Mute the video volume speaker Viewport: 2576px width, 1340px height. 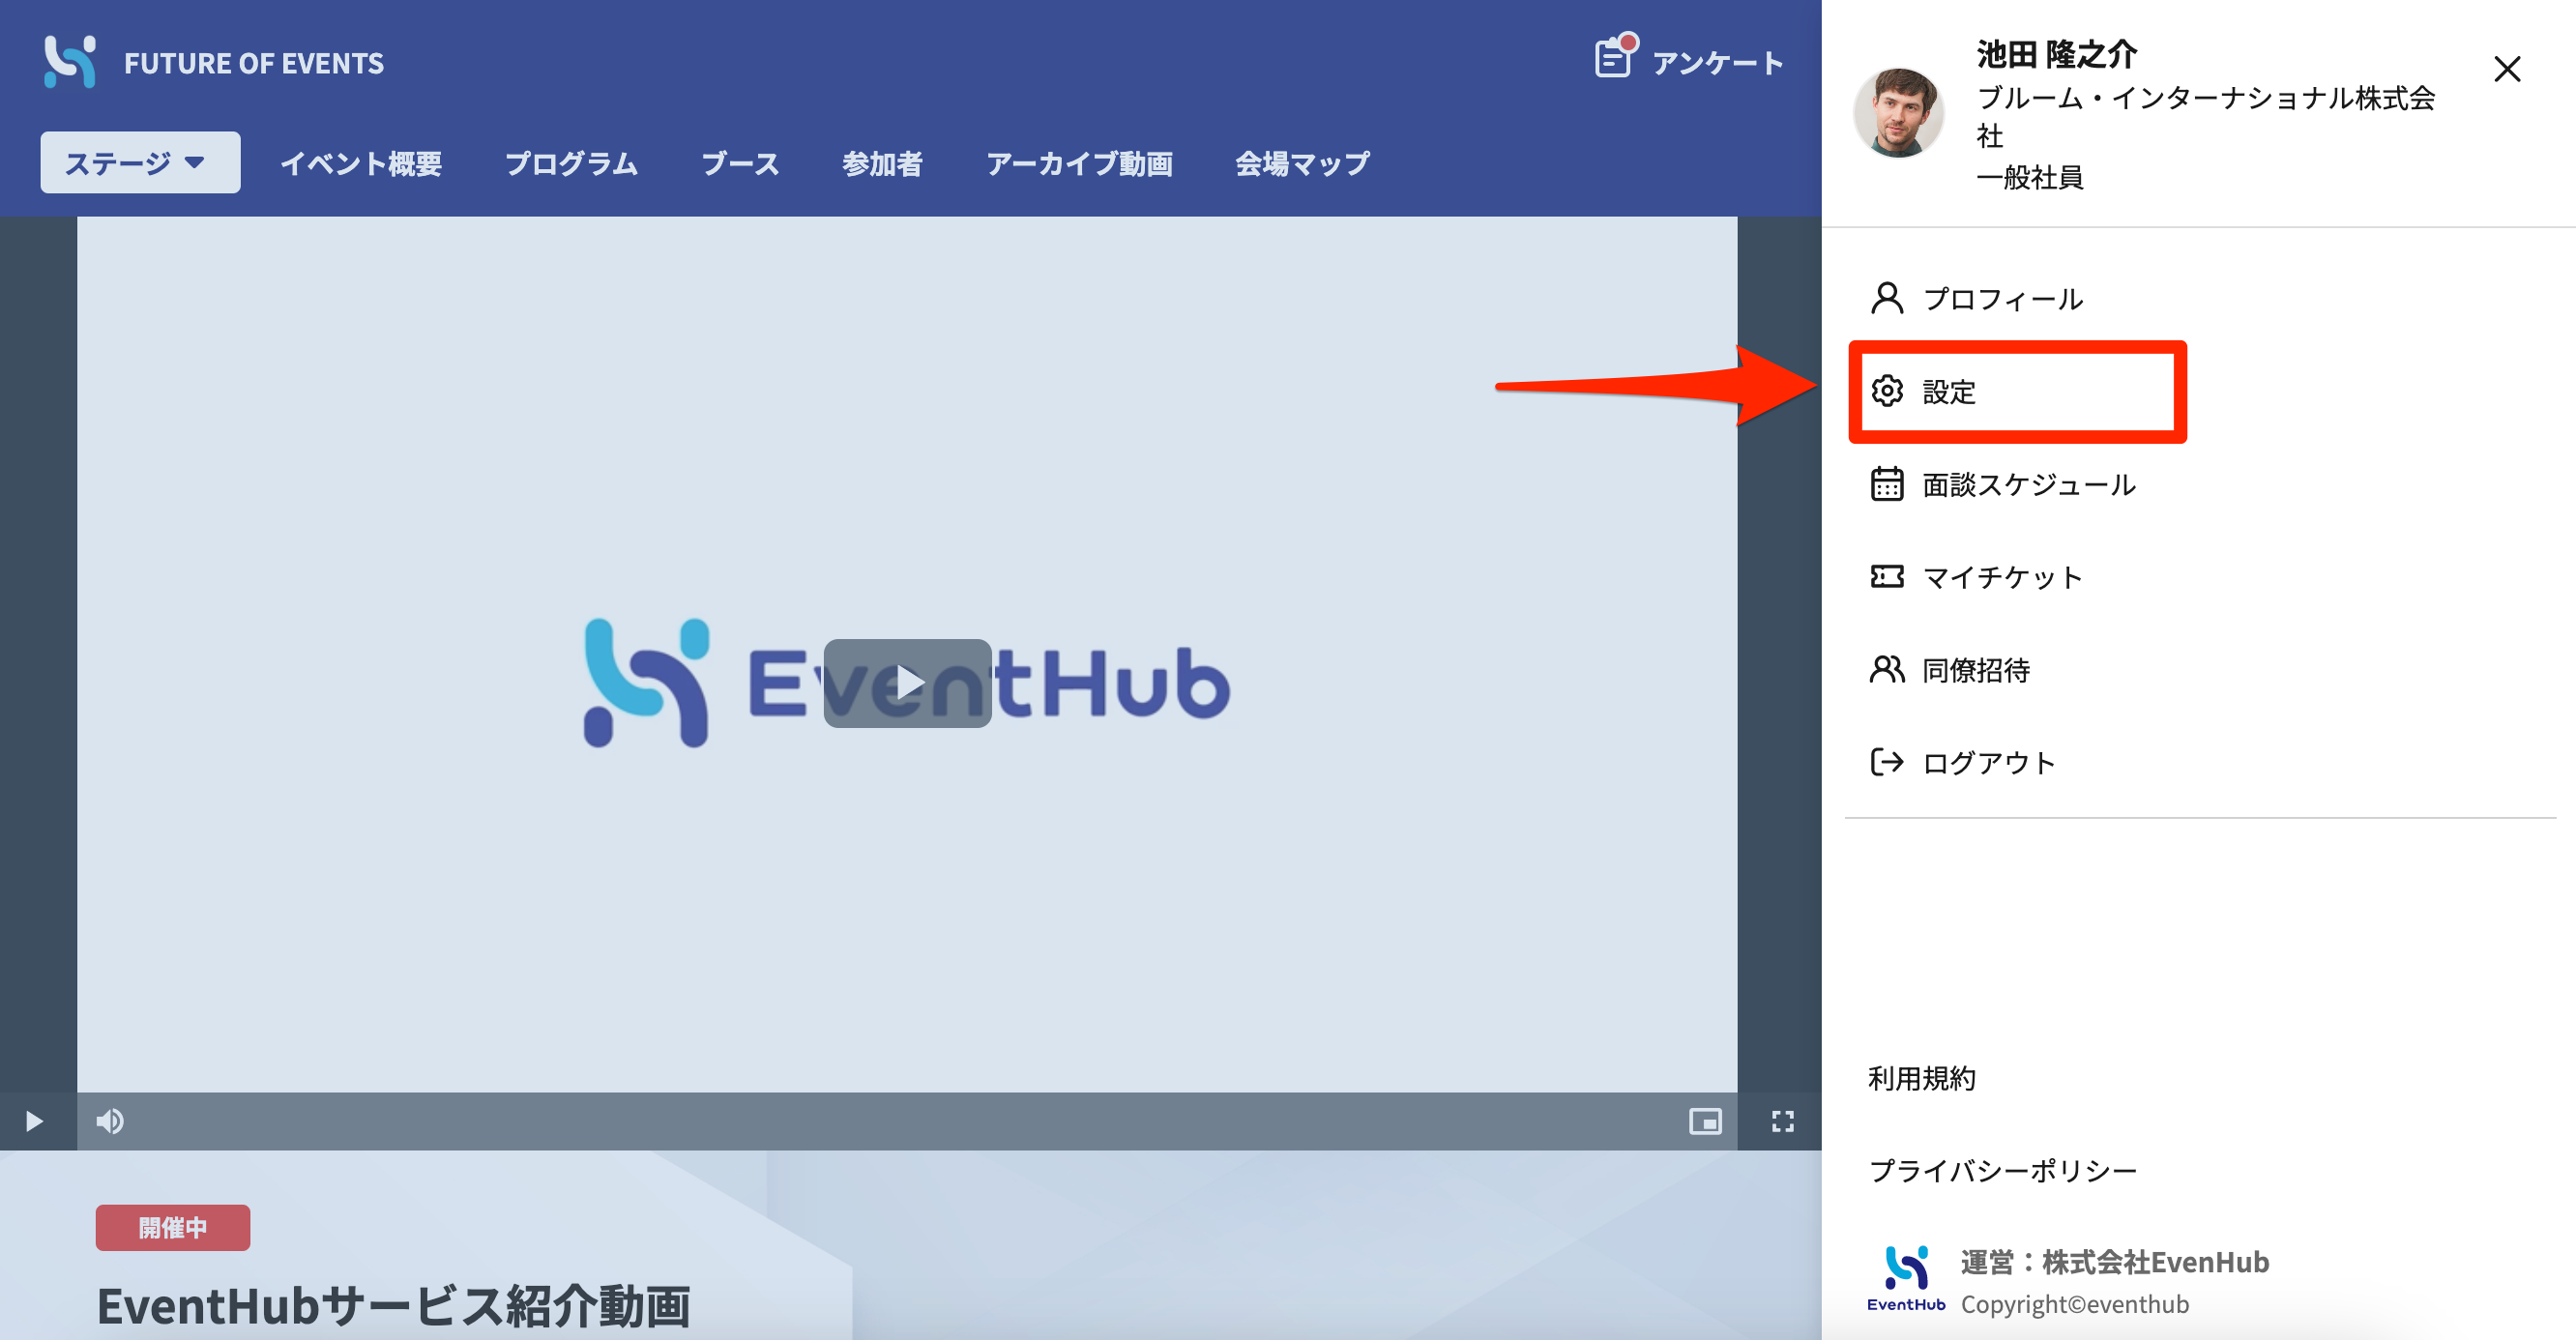[110, 1121]
